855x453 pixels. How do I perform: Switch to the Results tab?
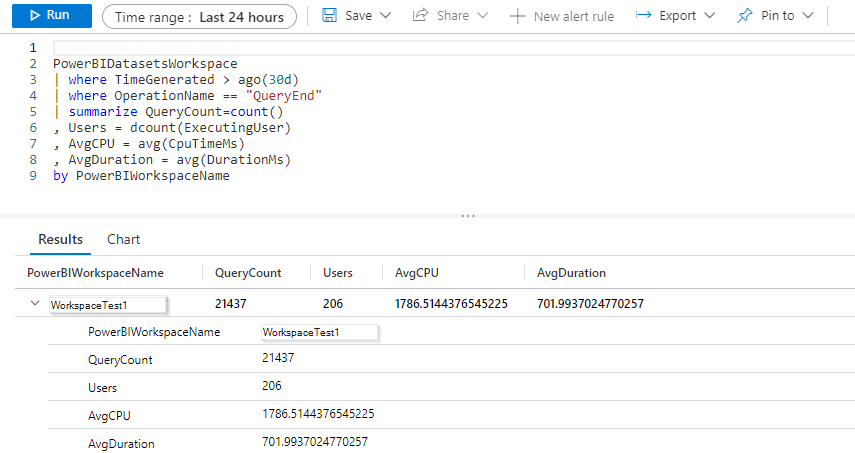pos(61,239)
